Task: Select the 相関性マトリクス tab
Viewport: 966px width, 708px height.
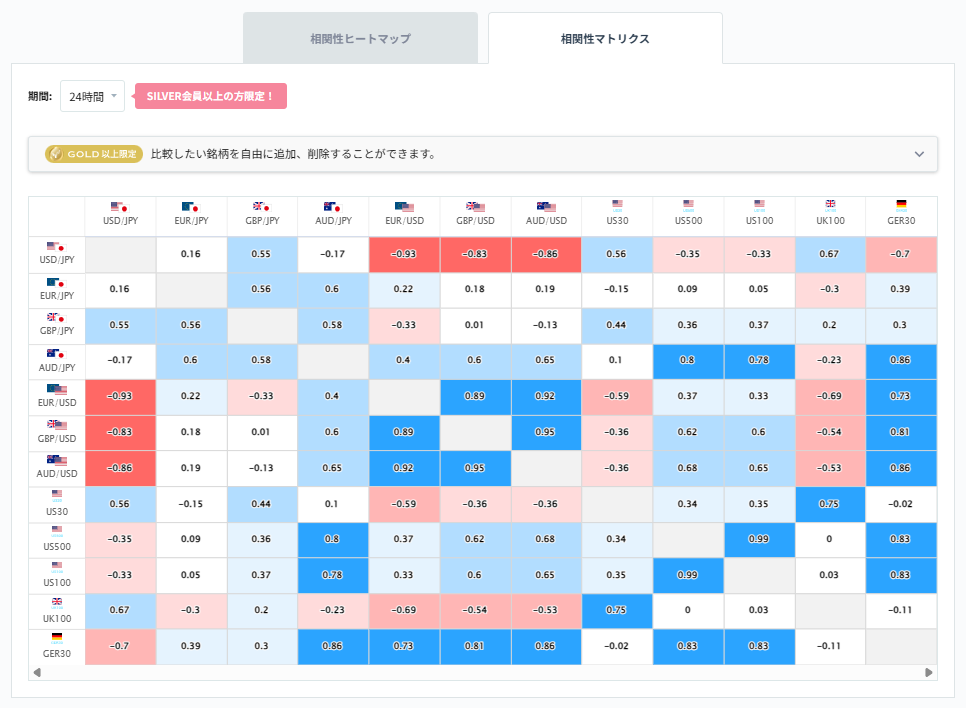Action: coord(605,37)
